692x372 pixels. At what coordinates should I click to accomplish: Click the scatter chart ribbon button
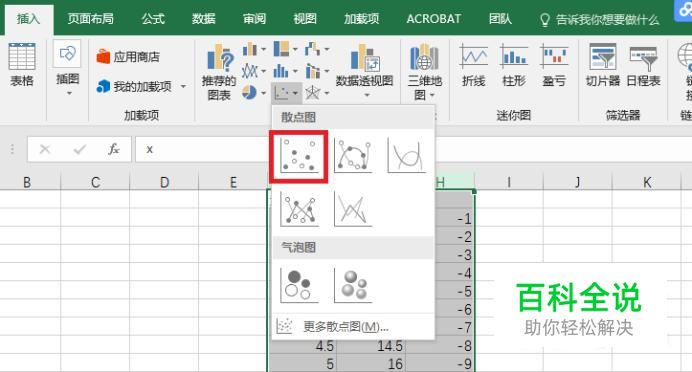point(286,93)
